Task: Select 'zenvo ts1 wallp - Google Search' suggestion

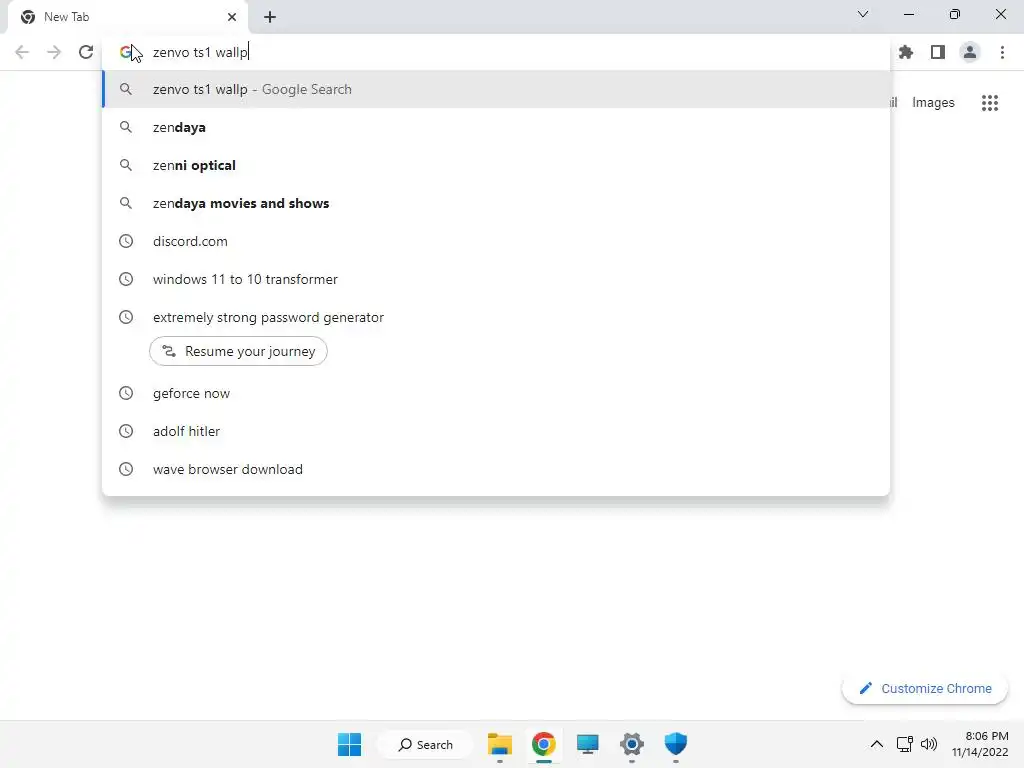Action: [x=496, y=89]
